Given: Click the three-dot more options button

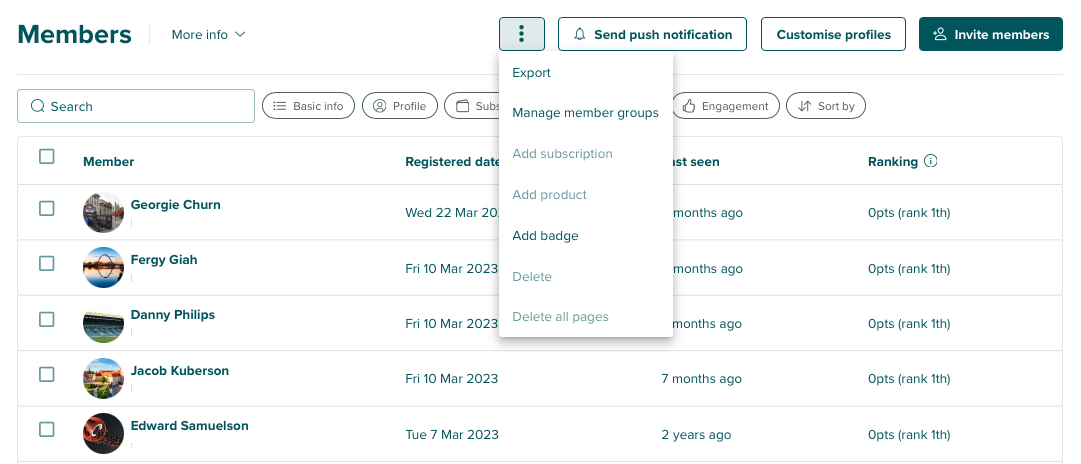Looking at the screenshot, I should (x=521, y=34).
